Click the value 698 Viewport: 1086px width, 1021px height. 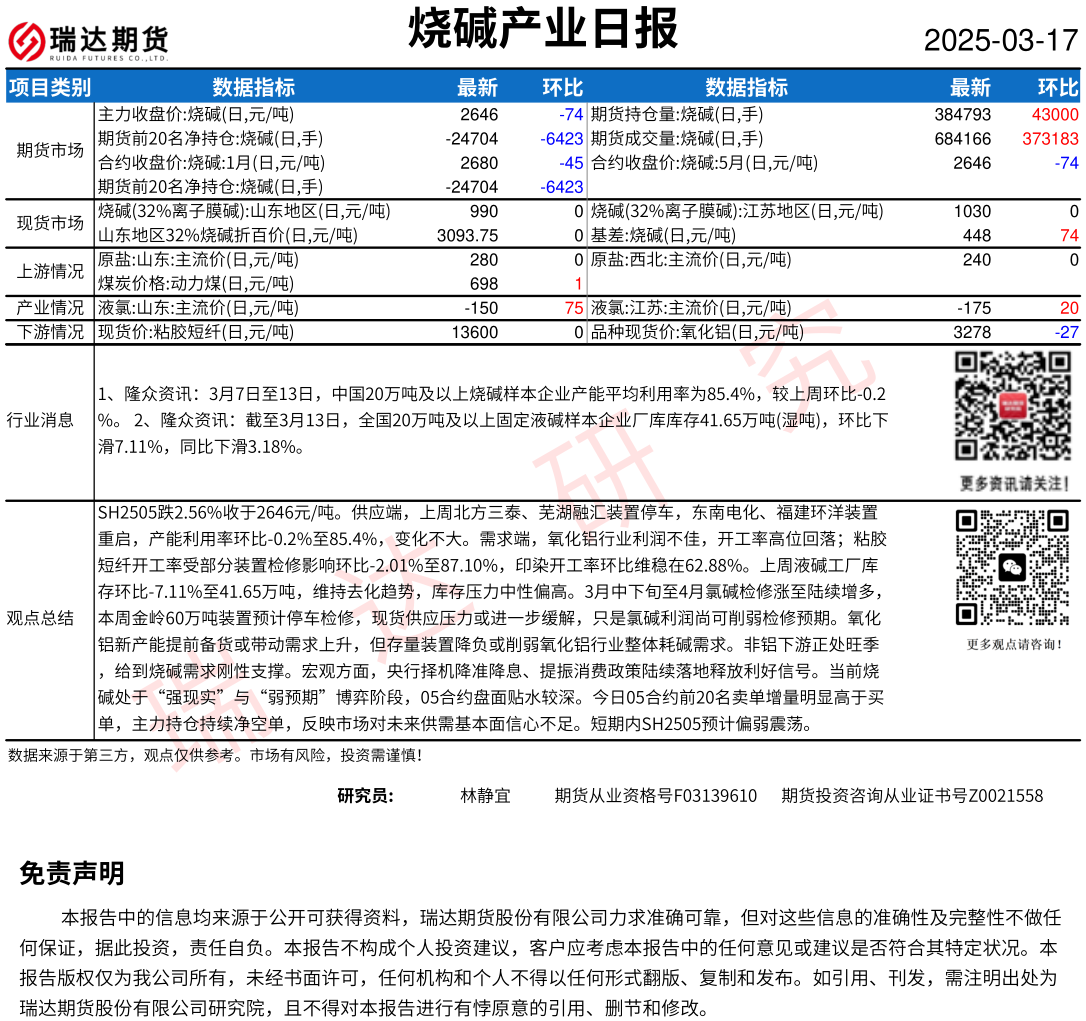pos(484,284)
